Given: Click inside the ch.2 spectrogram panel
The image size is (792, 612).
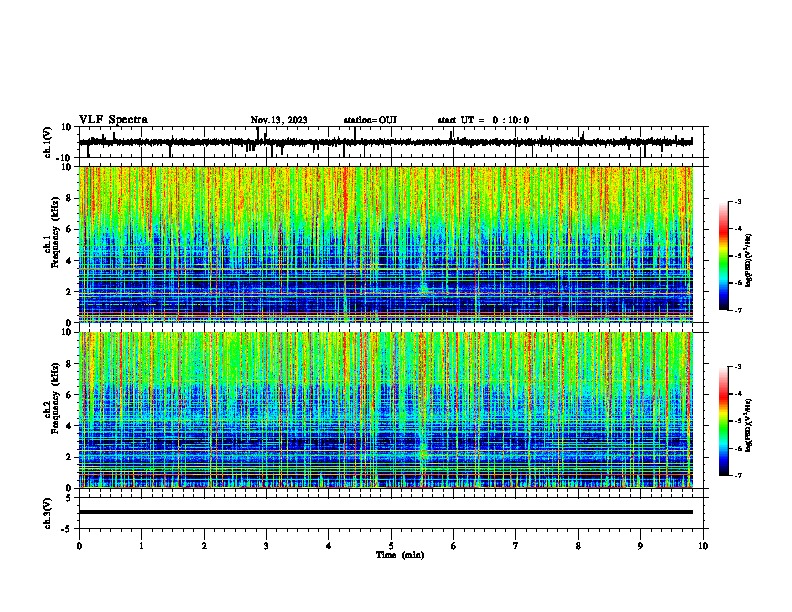Looking at the screenshot, I should (386, 410).
